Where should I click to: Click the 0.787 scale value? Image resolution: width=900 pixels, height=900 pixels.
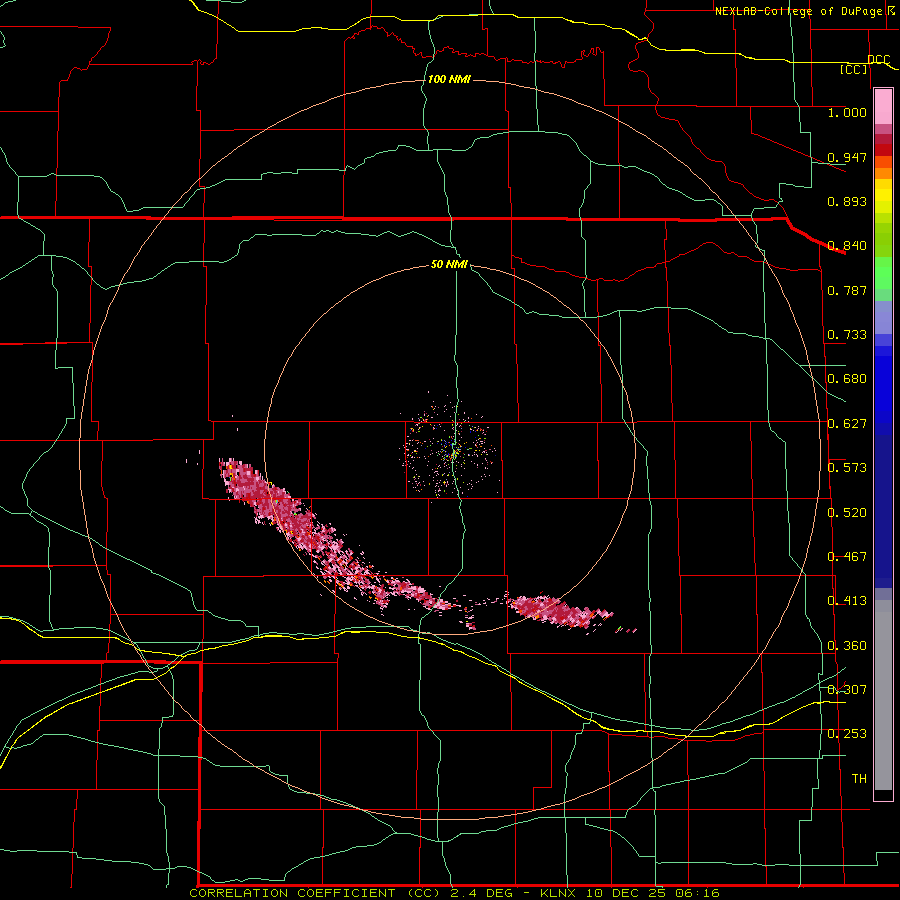point(847,290)
